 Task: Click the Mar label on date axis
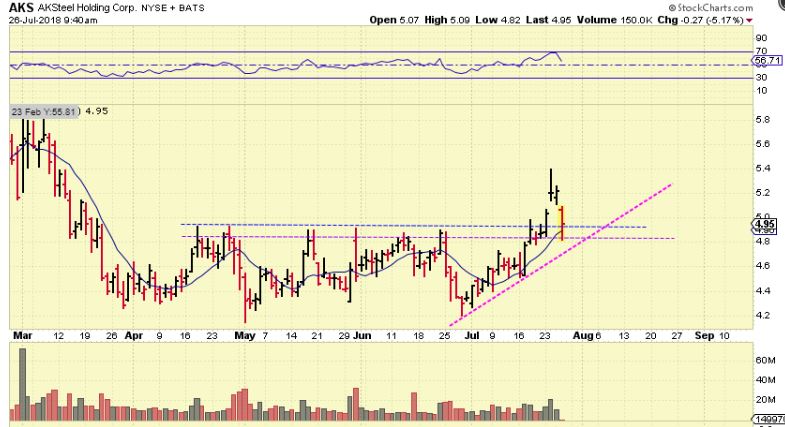tap(23, 335)
